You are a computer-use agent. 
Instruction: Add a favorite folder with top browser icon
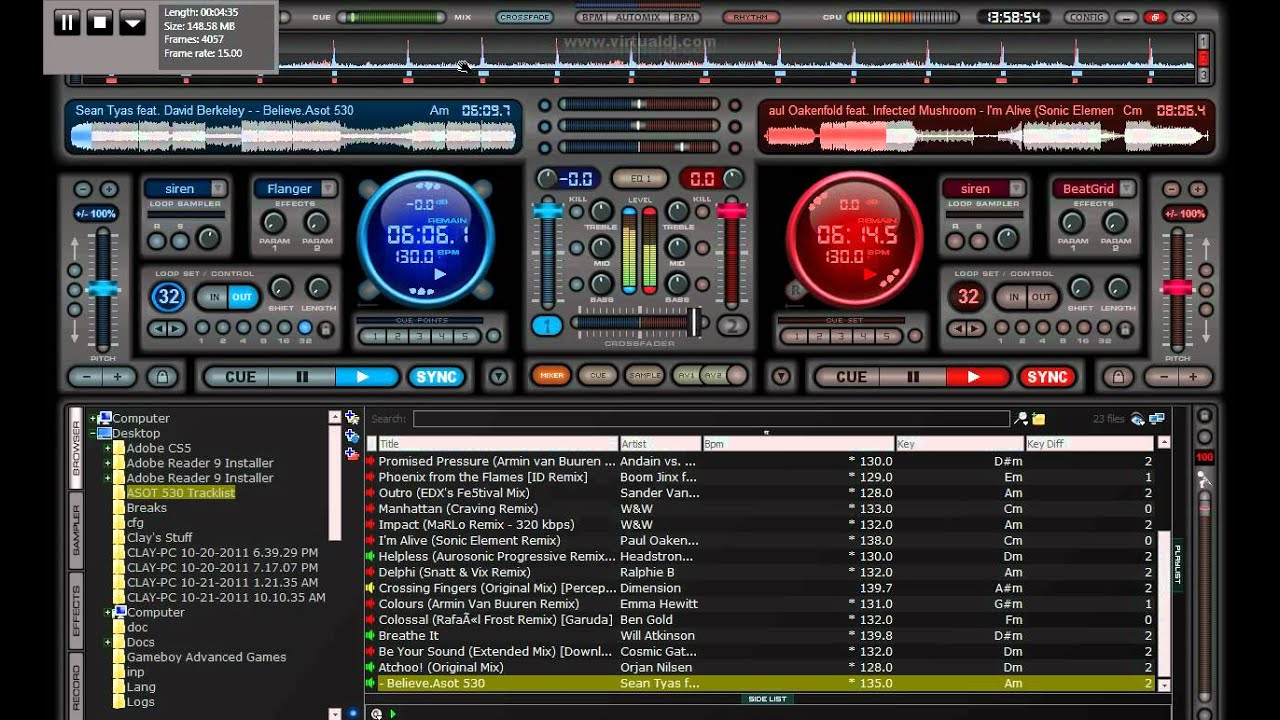[x=352, y=418]
